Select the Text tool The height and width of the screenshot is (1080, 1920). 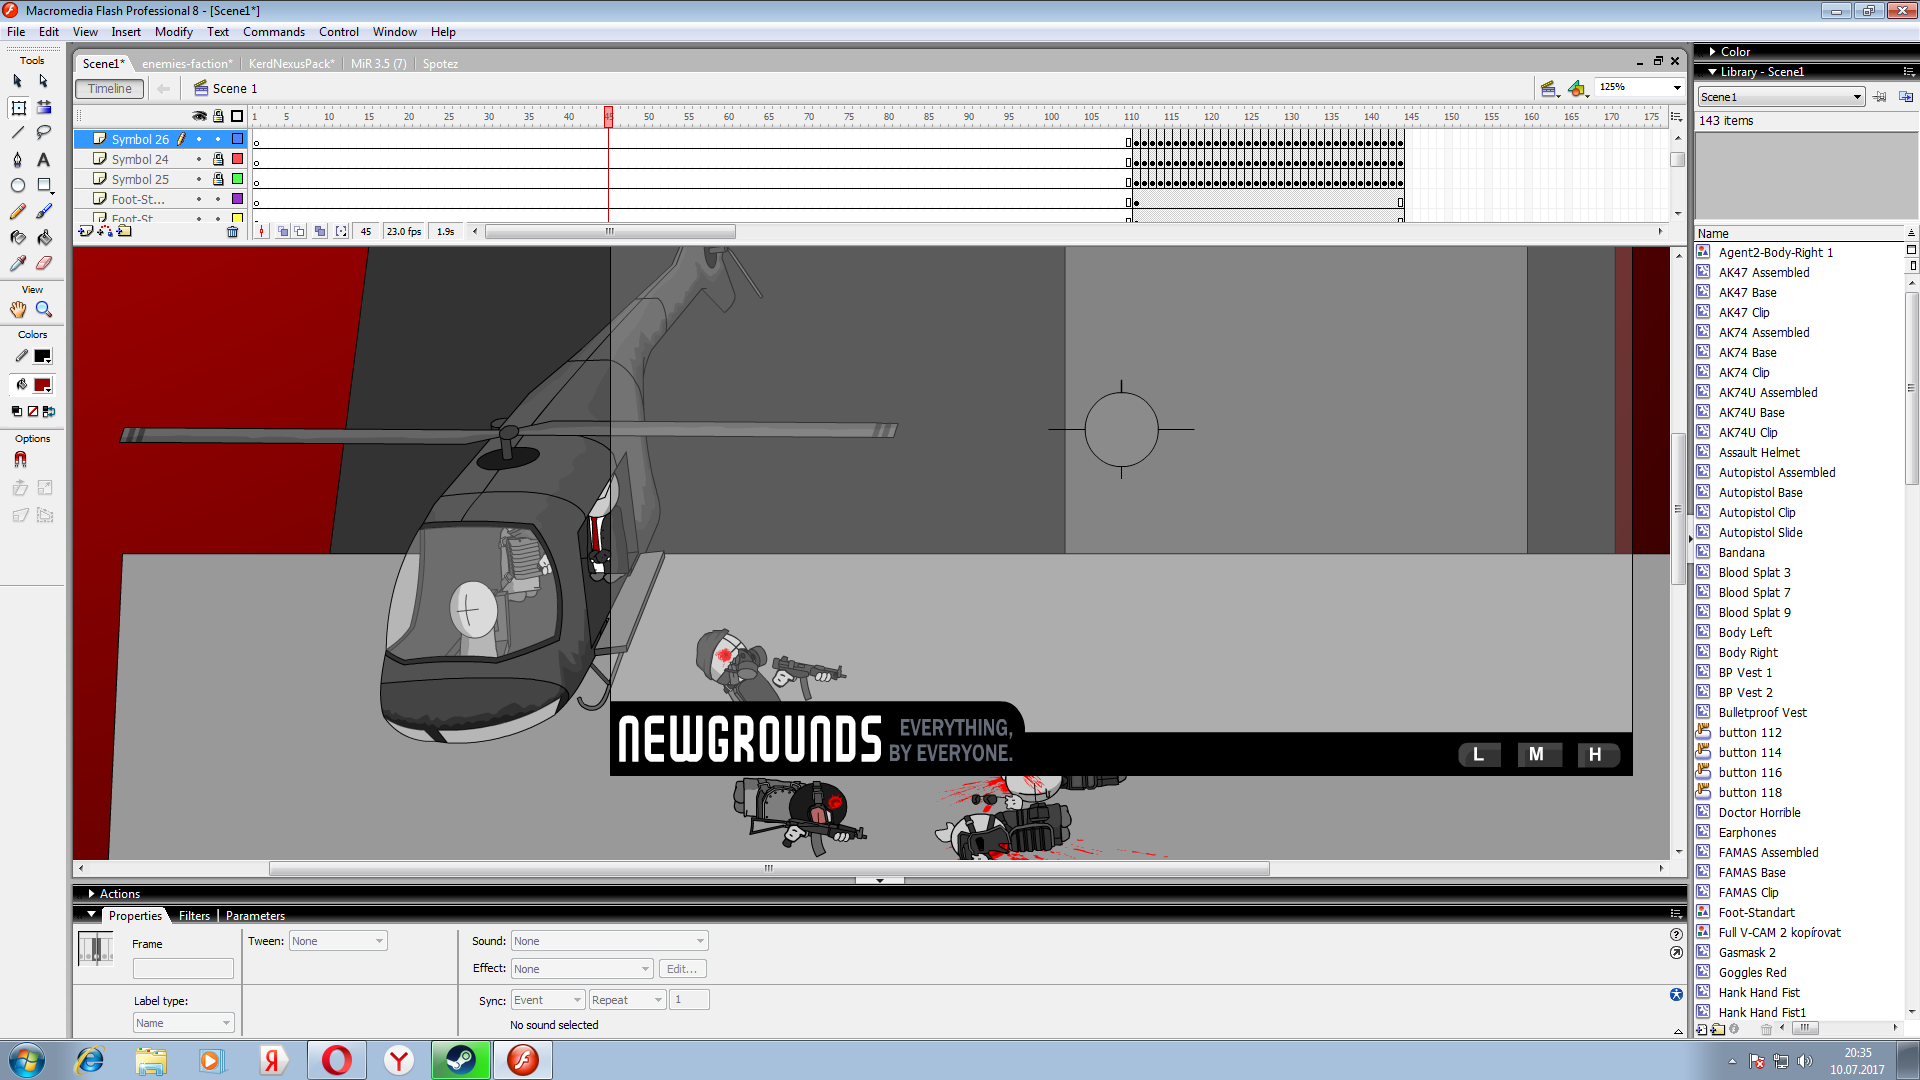[43, 159]
